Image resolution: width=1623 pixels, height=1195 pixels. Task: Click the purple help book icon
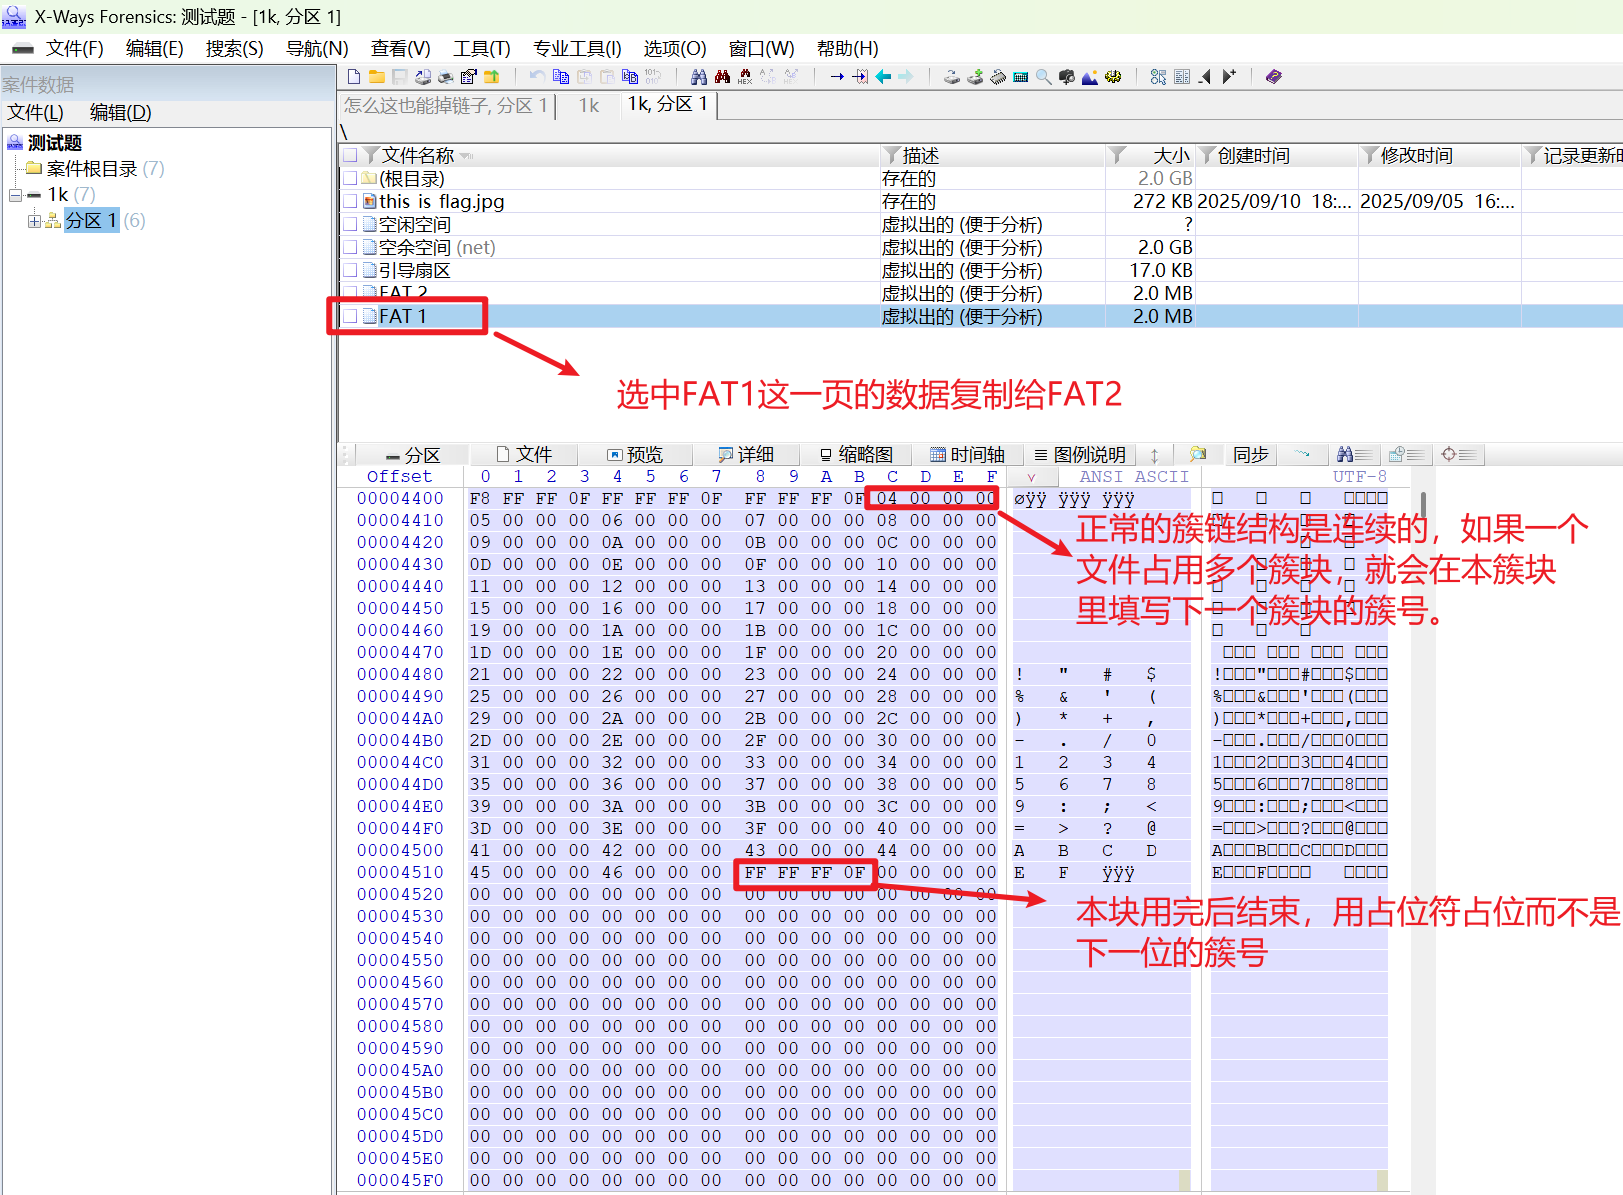click(x=1273, y=77)
